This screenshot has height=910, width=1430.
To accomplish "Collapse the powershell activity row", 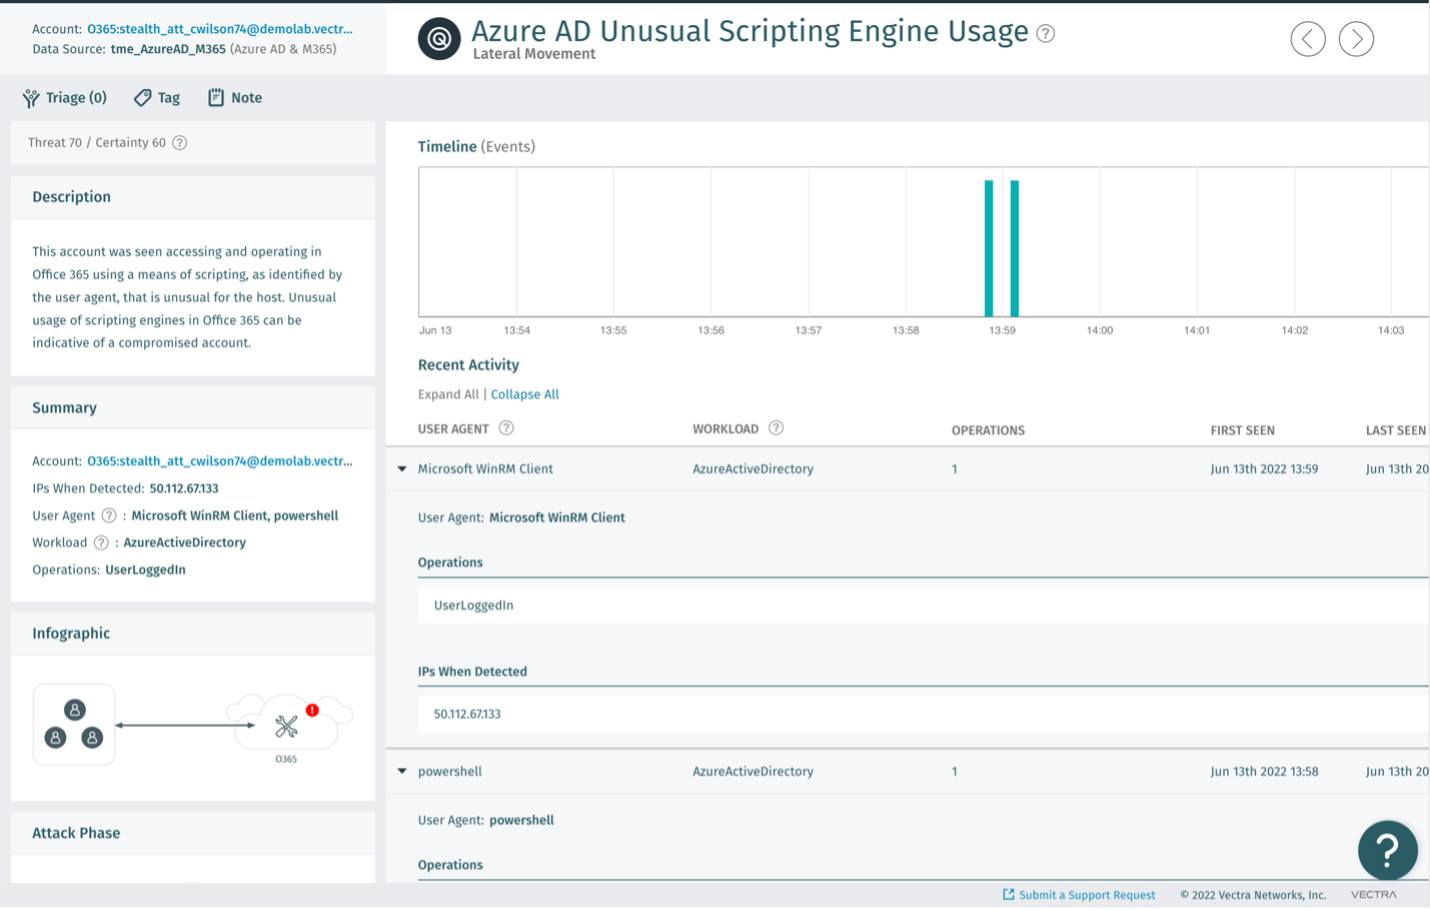I will (x=402, y=771).
